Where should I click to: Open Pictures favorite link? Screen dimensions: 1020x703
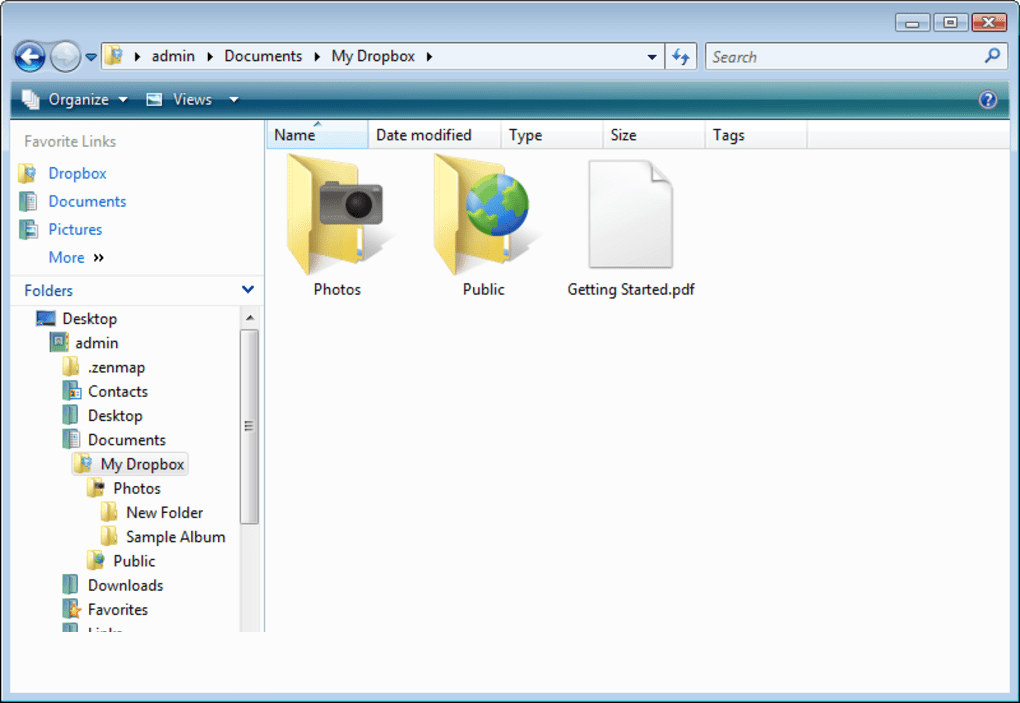coord(75,230)
